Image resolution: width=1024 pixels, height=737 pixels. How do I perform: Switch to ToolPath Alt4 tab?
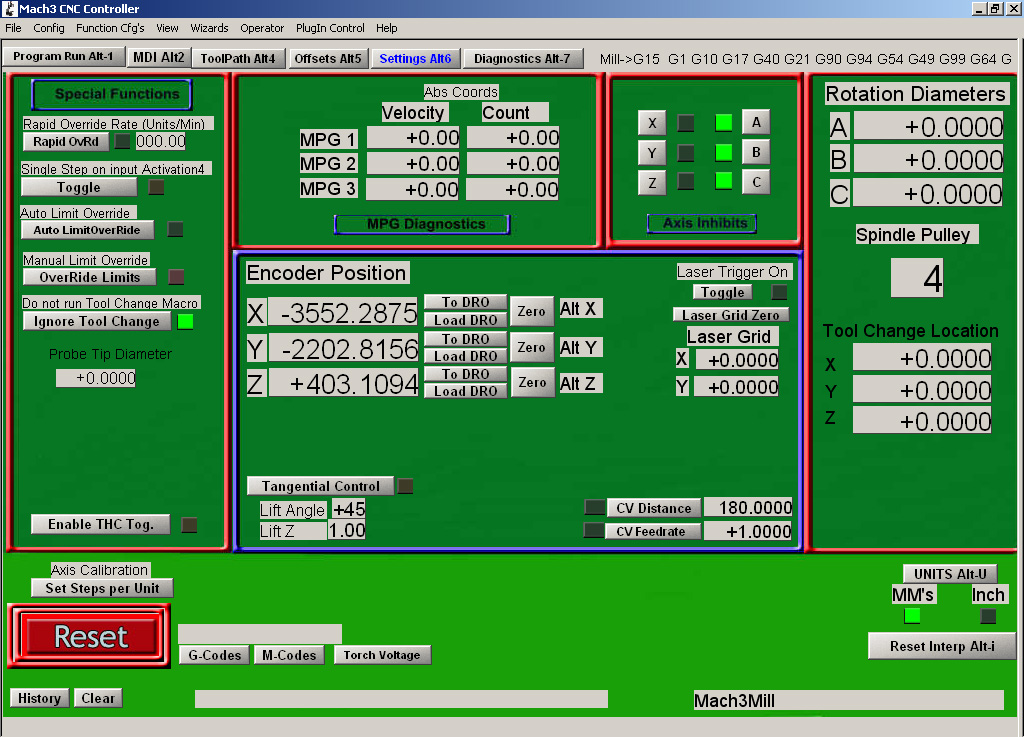pyautogui.click(x=238, y=58)
